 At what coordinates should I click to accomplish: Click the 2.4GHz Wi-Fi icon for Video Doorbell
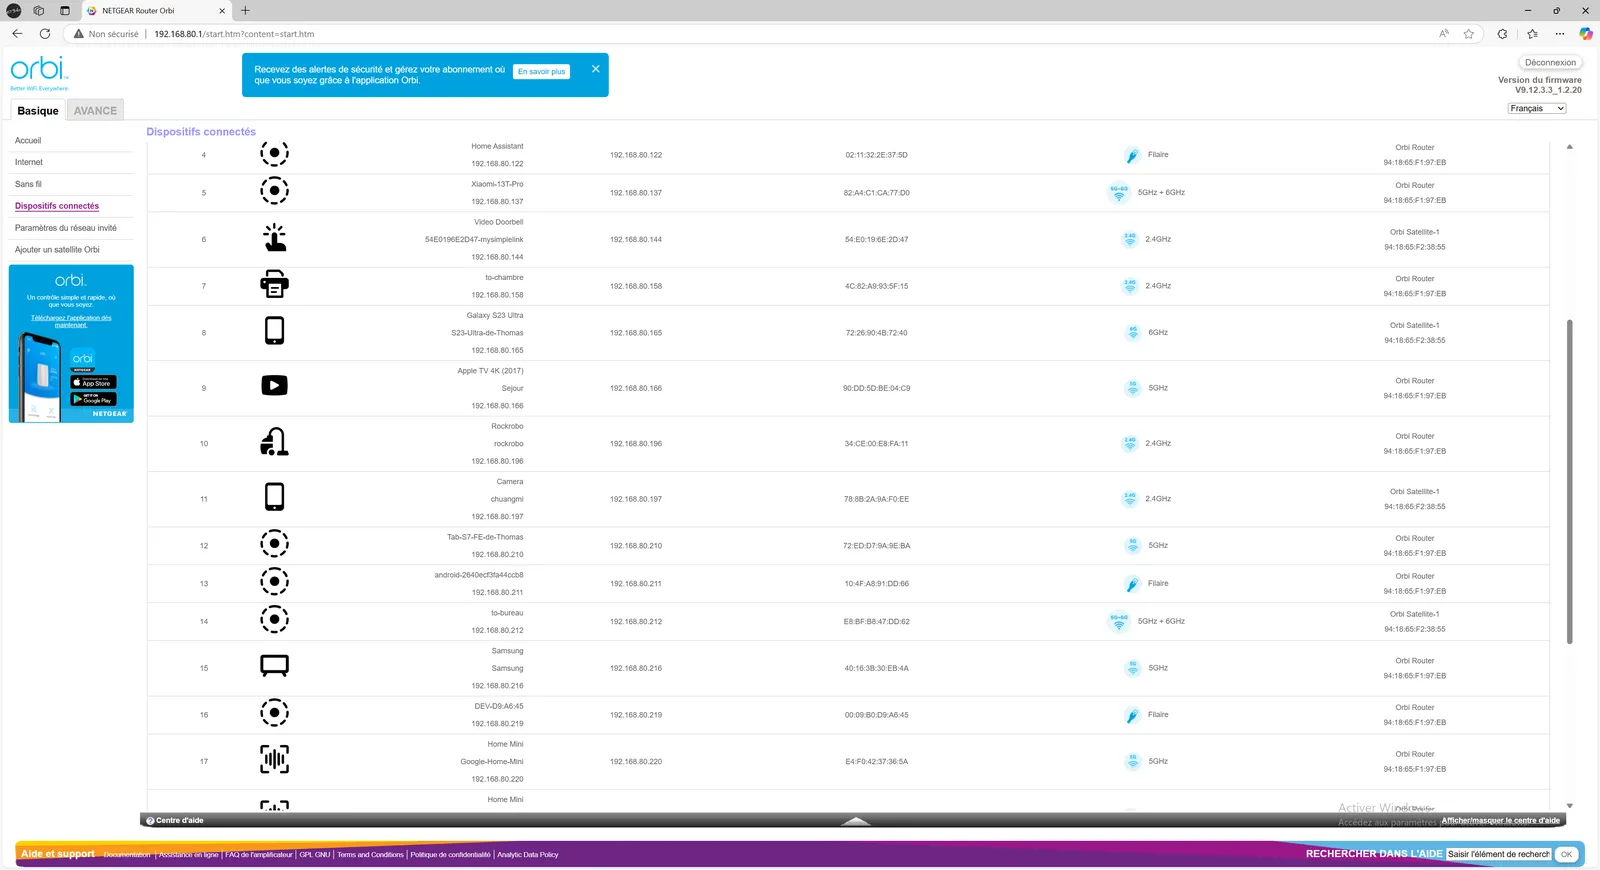[x=1129, y=239]
